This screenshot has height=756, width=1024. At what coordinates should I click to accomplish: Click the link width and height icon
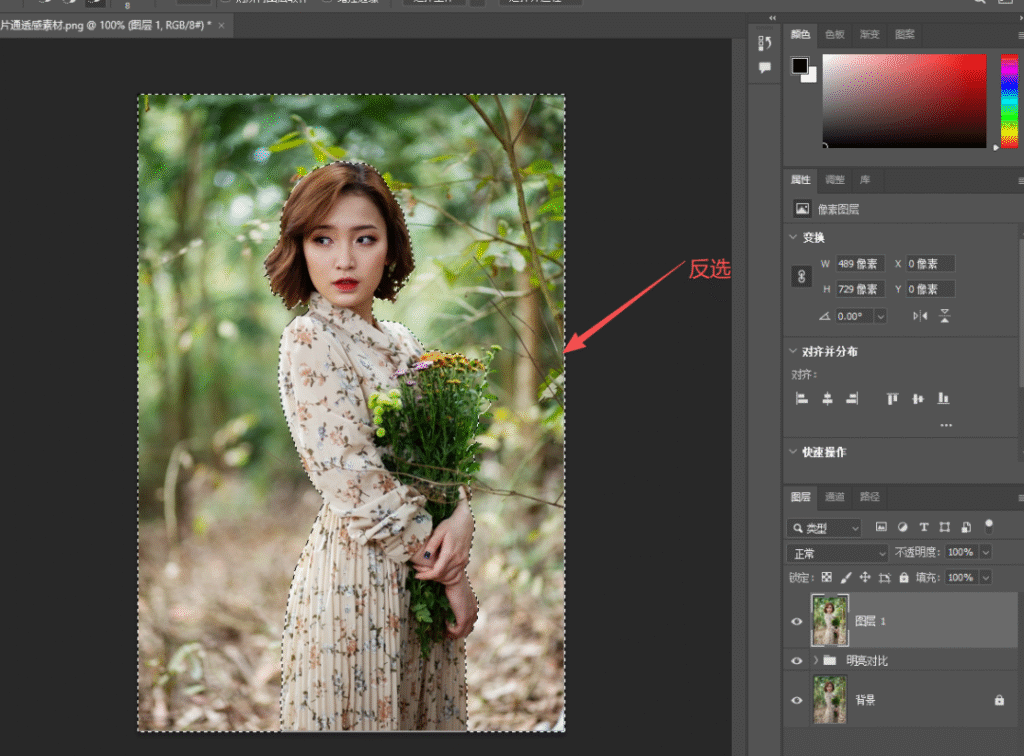point(801,276)
